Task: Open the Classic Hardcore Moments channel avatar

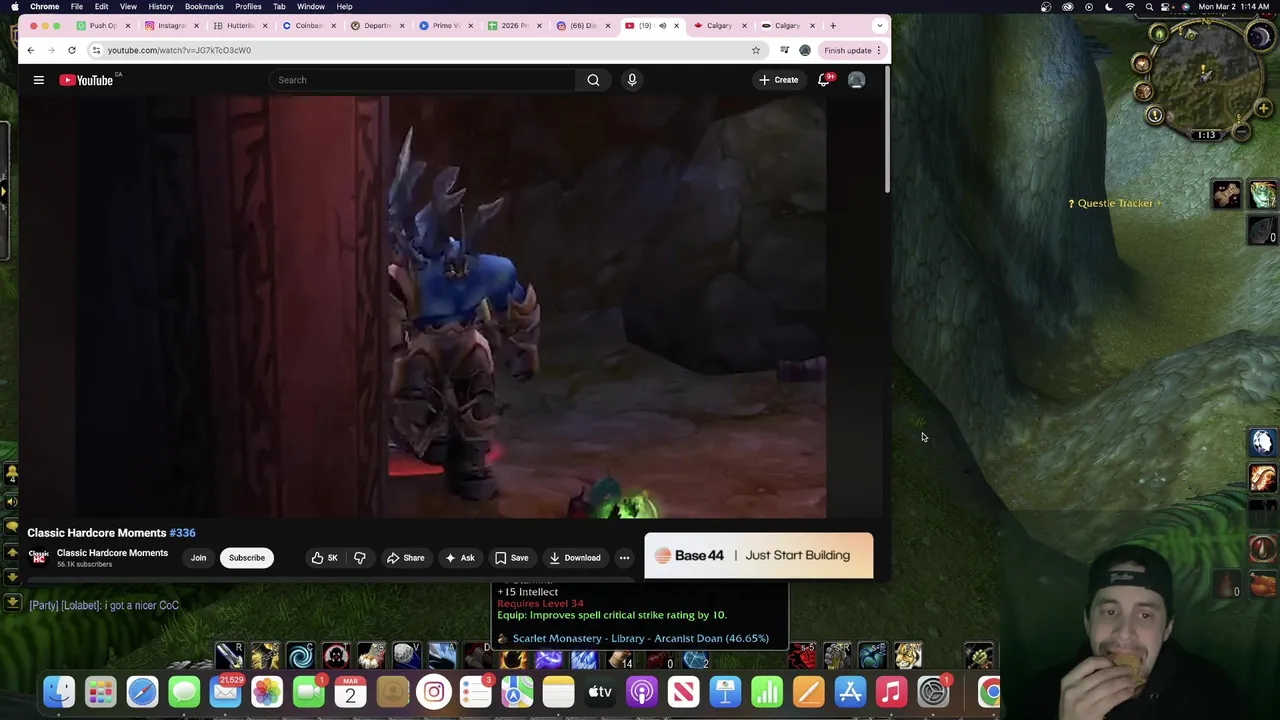Action: pos(39,557)
